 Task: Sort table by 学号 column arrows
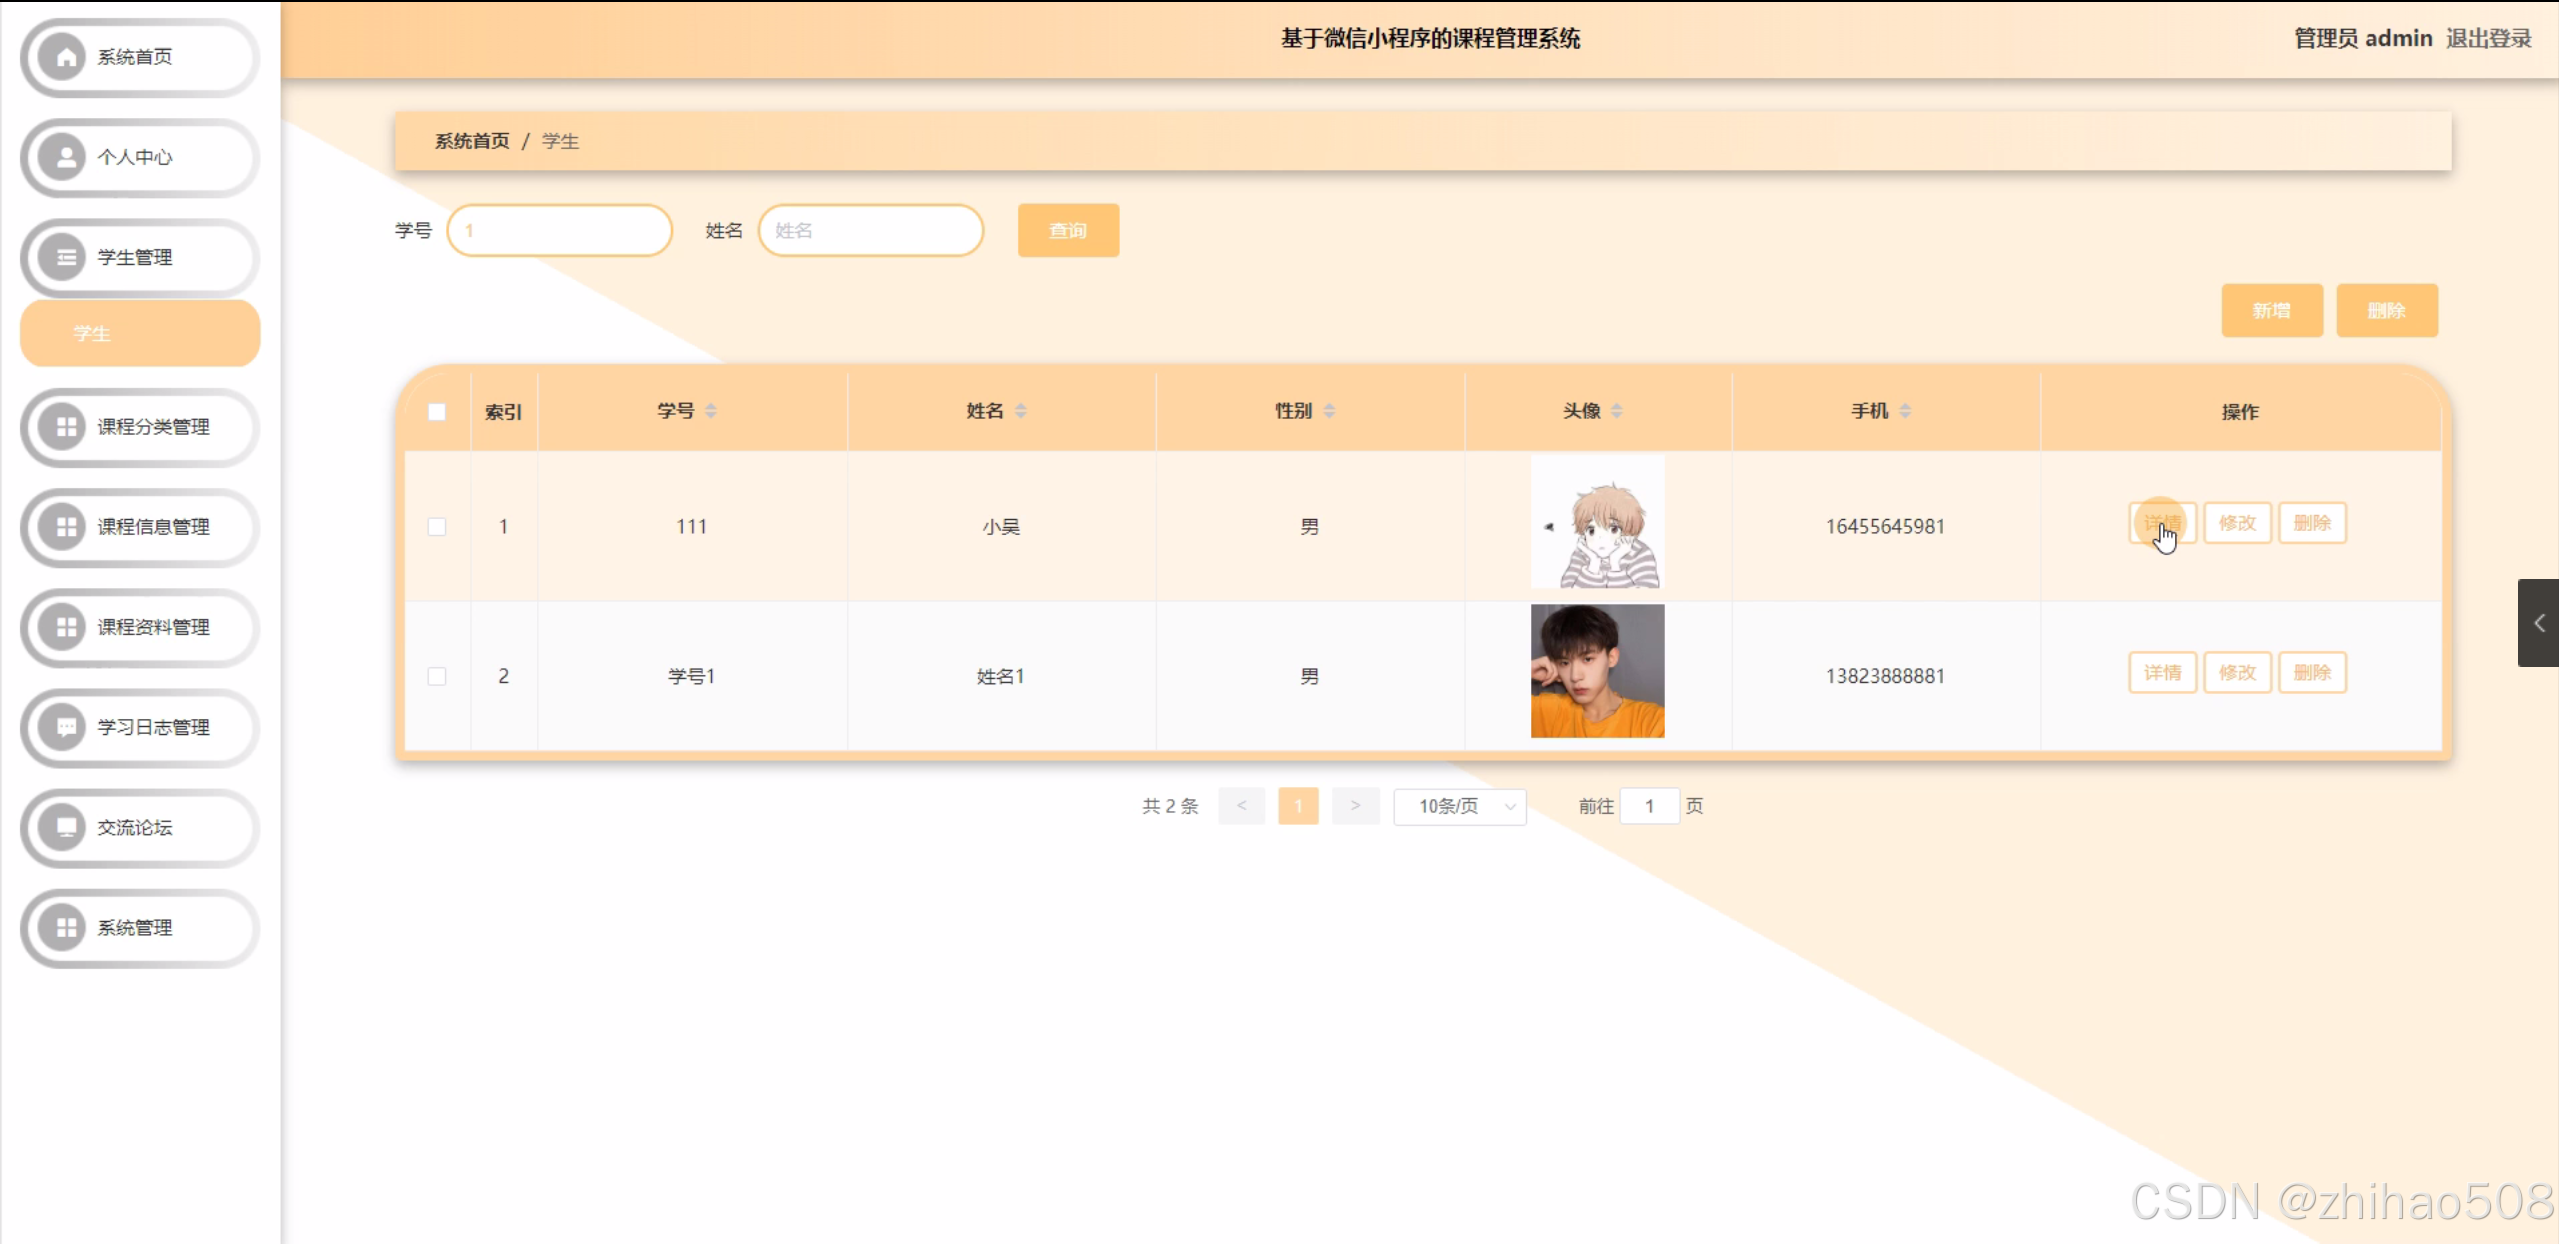point(711,411)
